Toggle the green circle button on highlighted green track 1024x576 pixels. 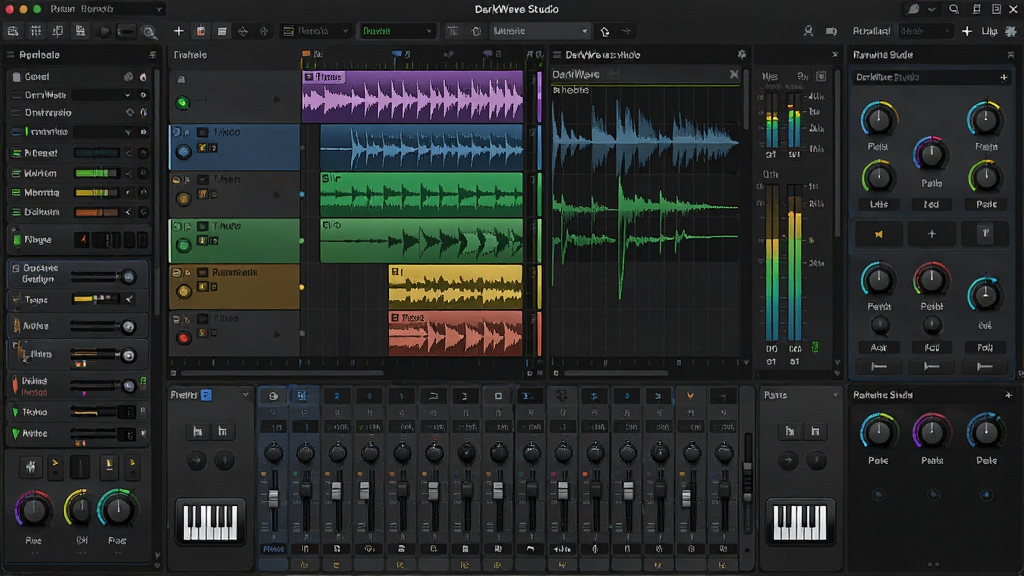point(184,246)
